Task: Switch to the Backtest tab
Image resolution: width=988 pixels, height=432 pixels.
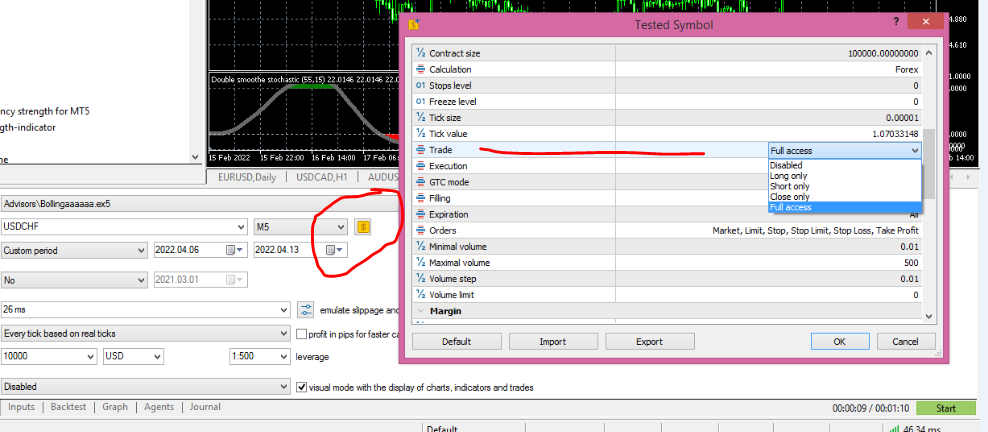Action: tap(68, 407)
